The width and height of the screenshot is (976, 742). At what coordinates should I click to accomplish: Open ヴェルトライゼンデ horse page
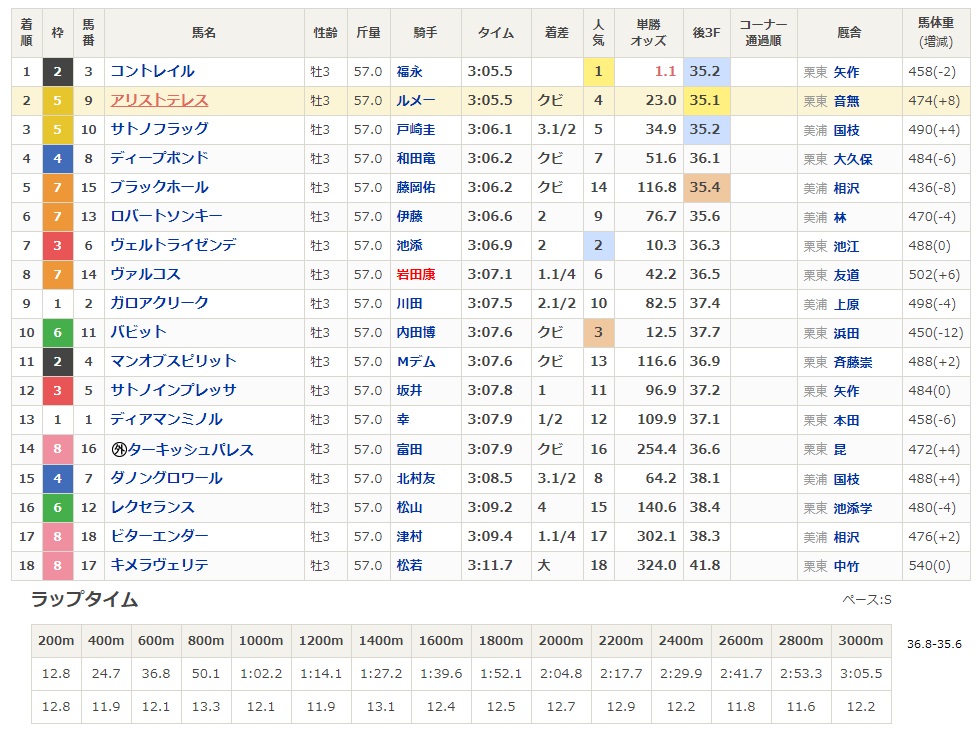pyautogui.click(x=174, y=245)
